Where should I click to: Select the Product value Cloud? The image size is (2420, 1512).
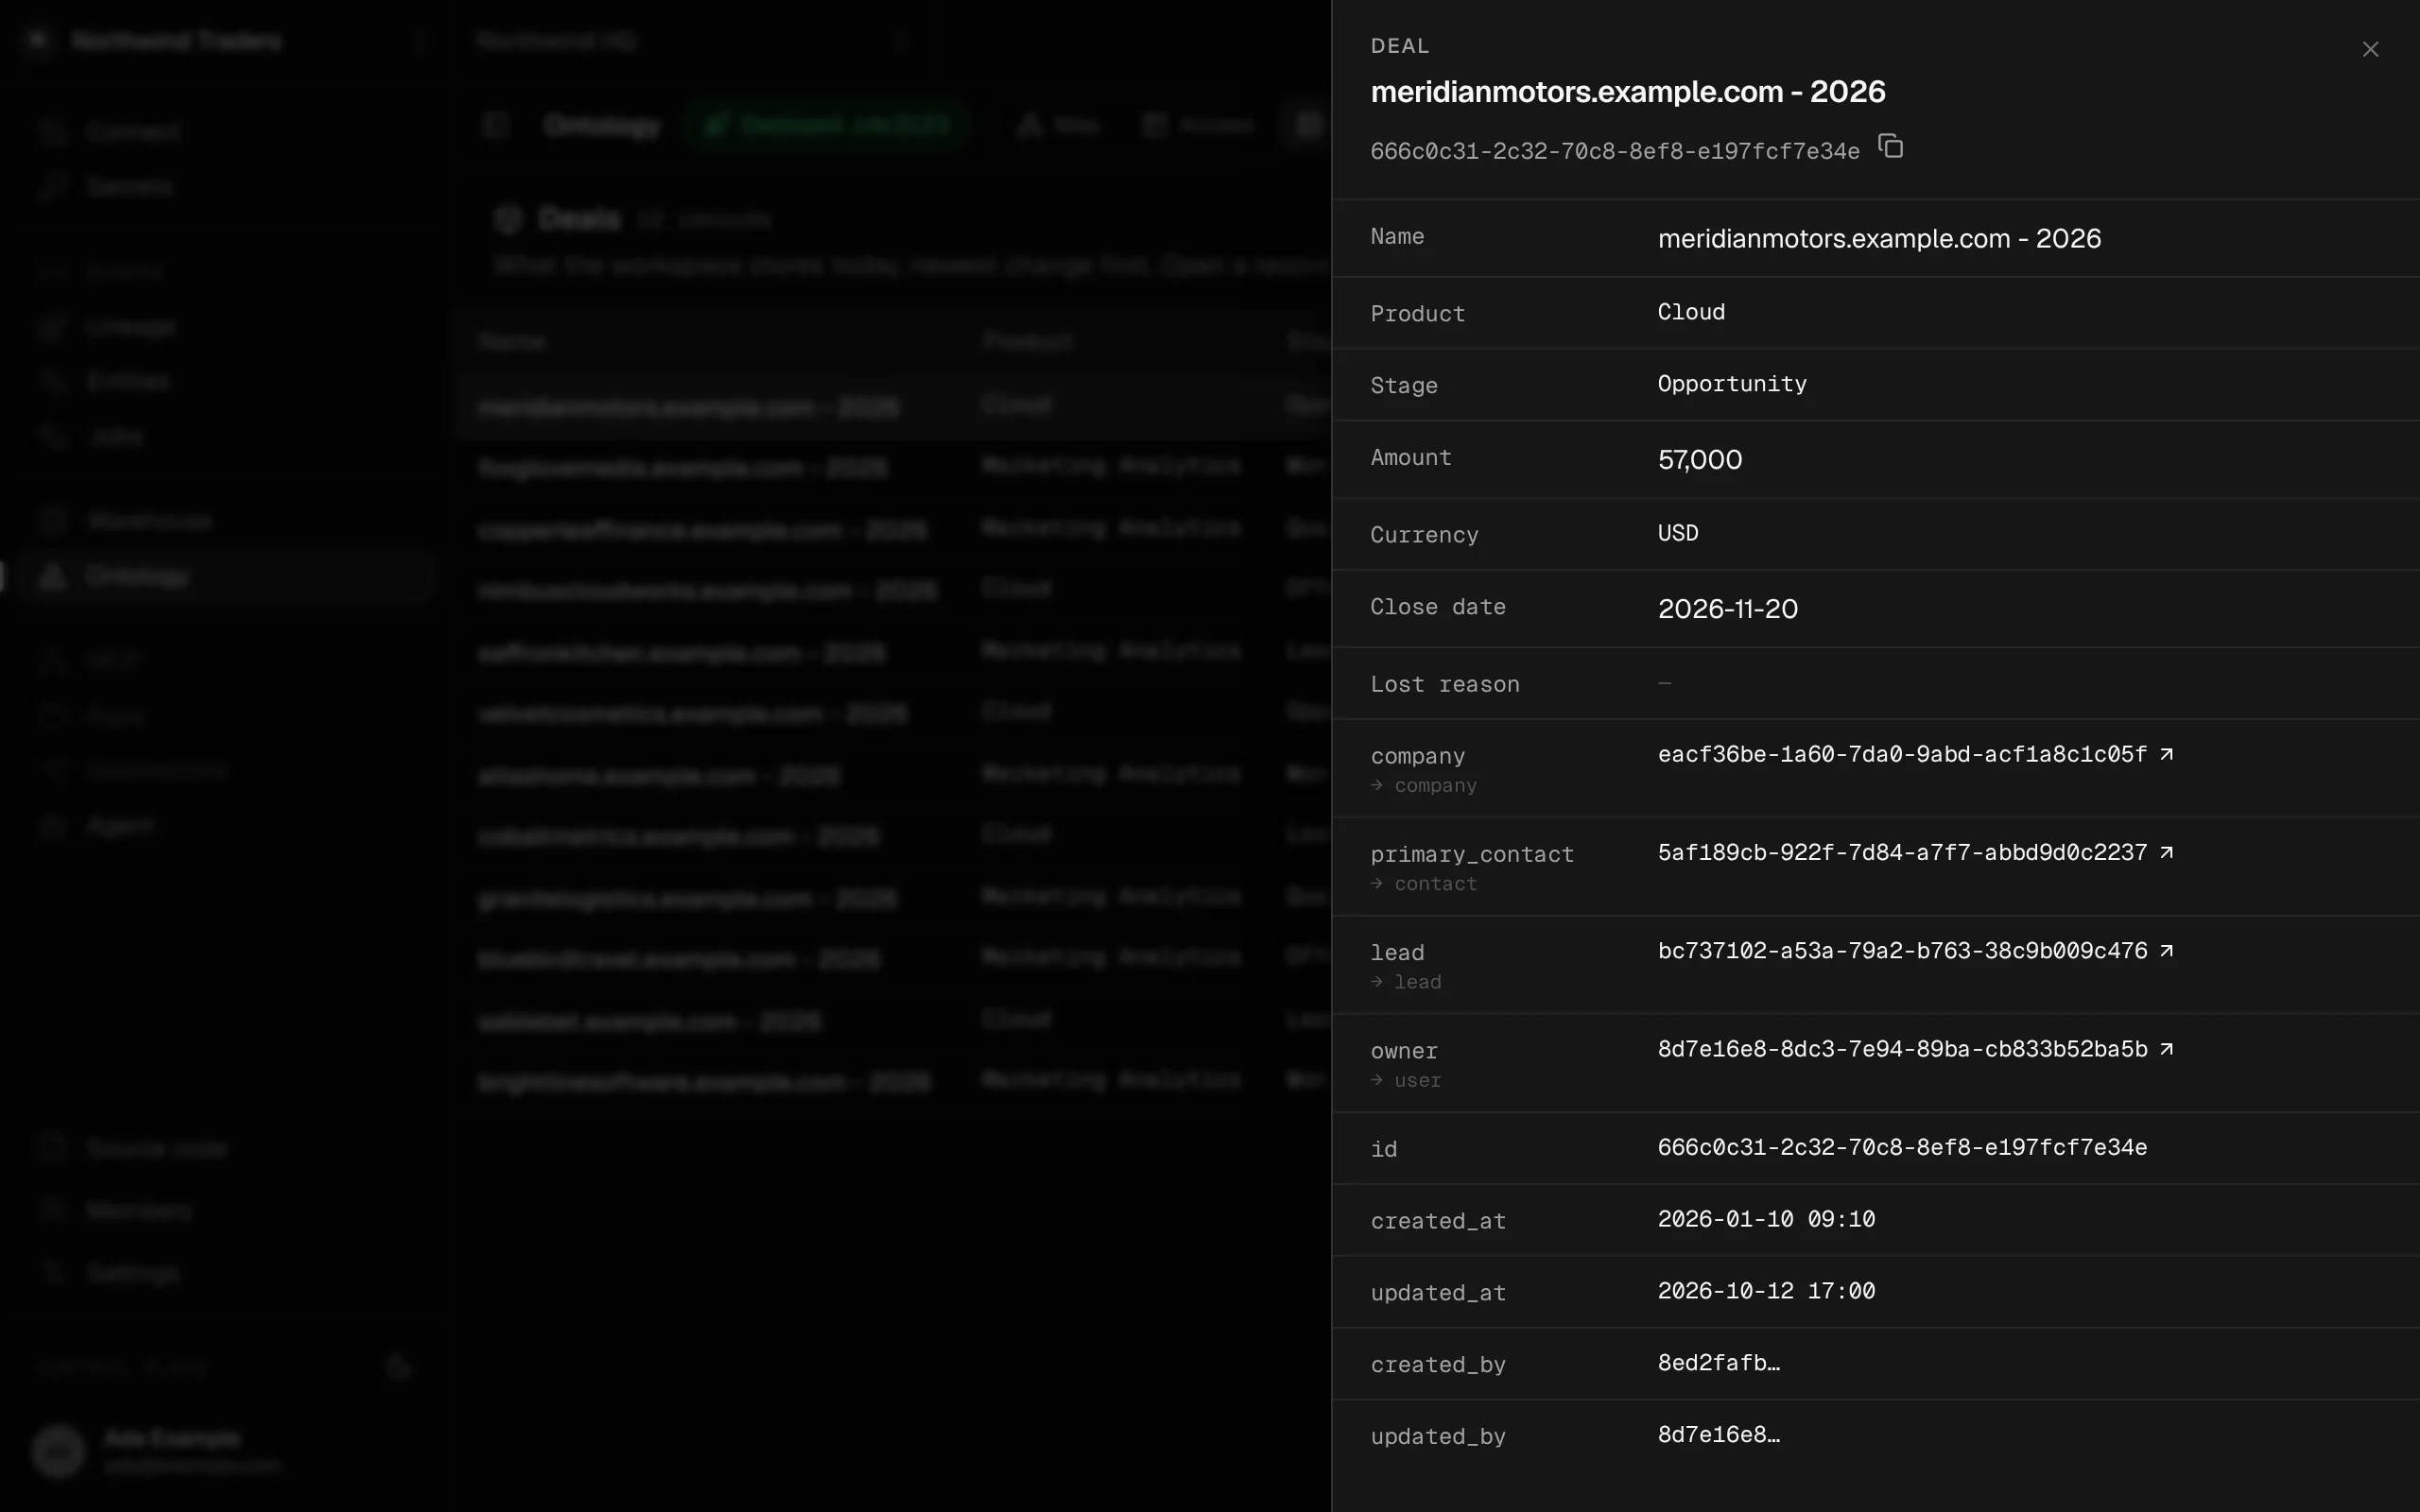(1691, 312)
